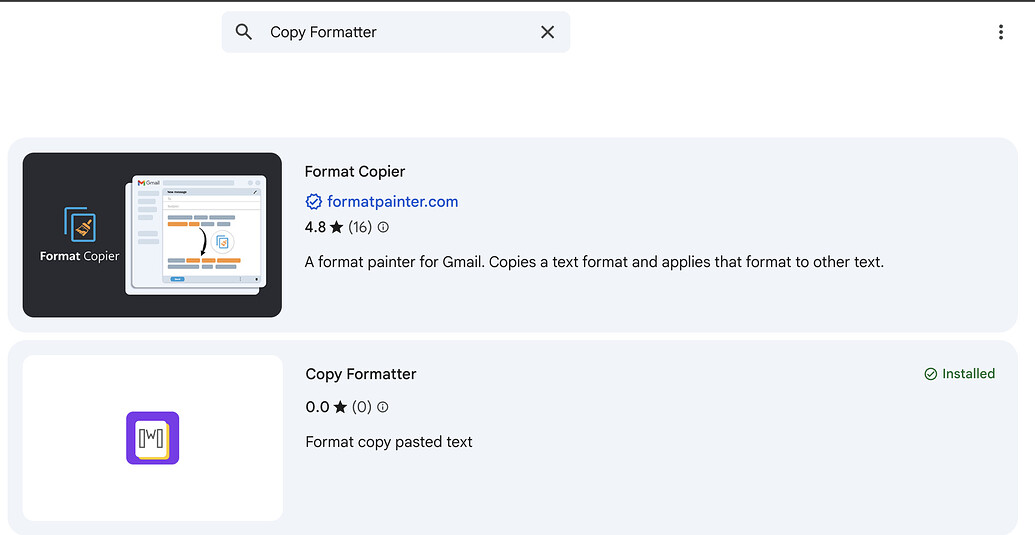Viewport: 1035px width, 535px height.
Task: Click the purple Copy Formatter icon thumbnail
Action: pos(152,438)
